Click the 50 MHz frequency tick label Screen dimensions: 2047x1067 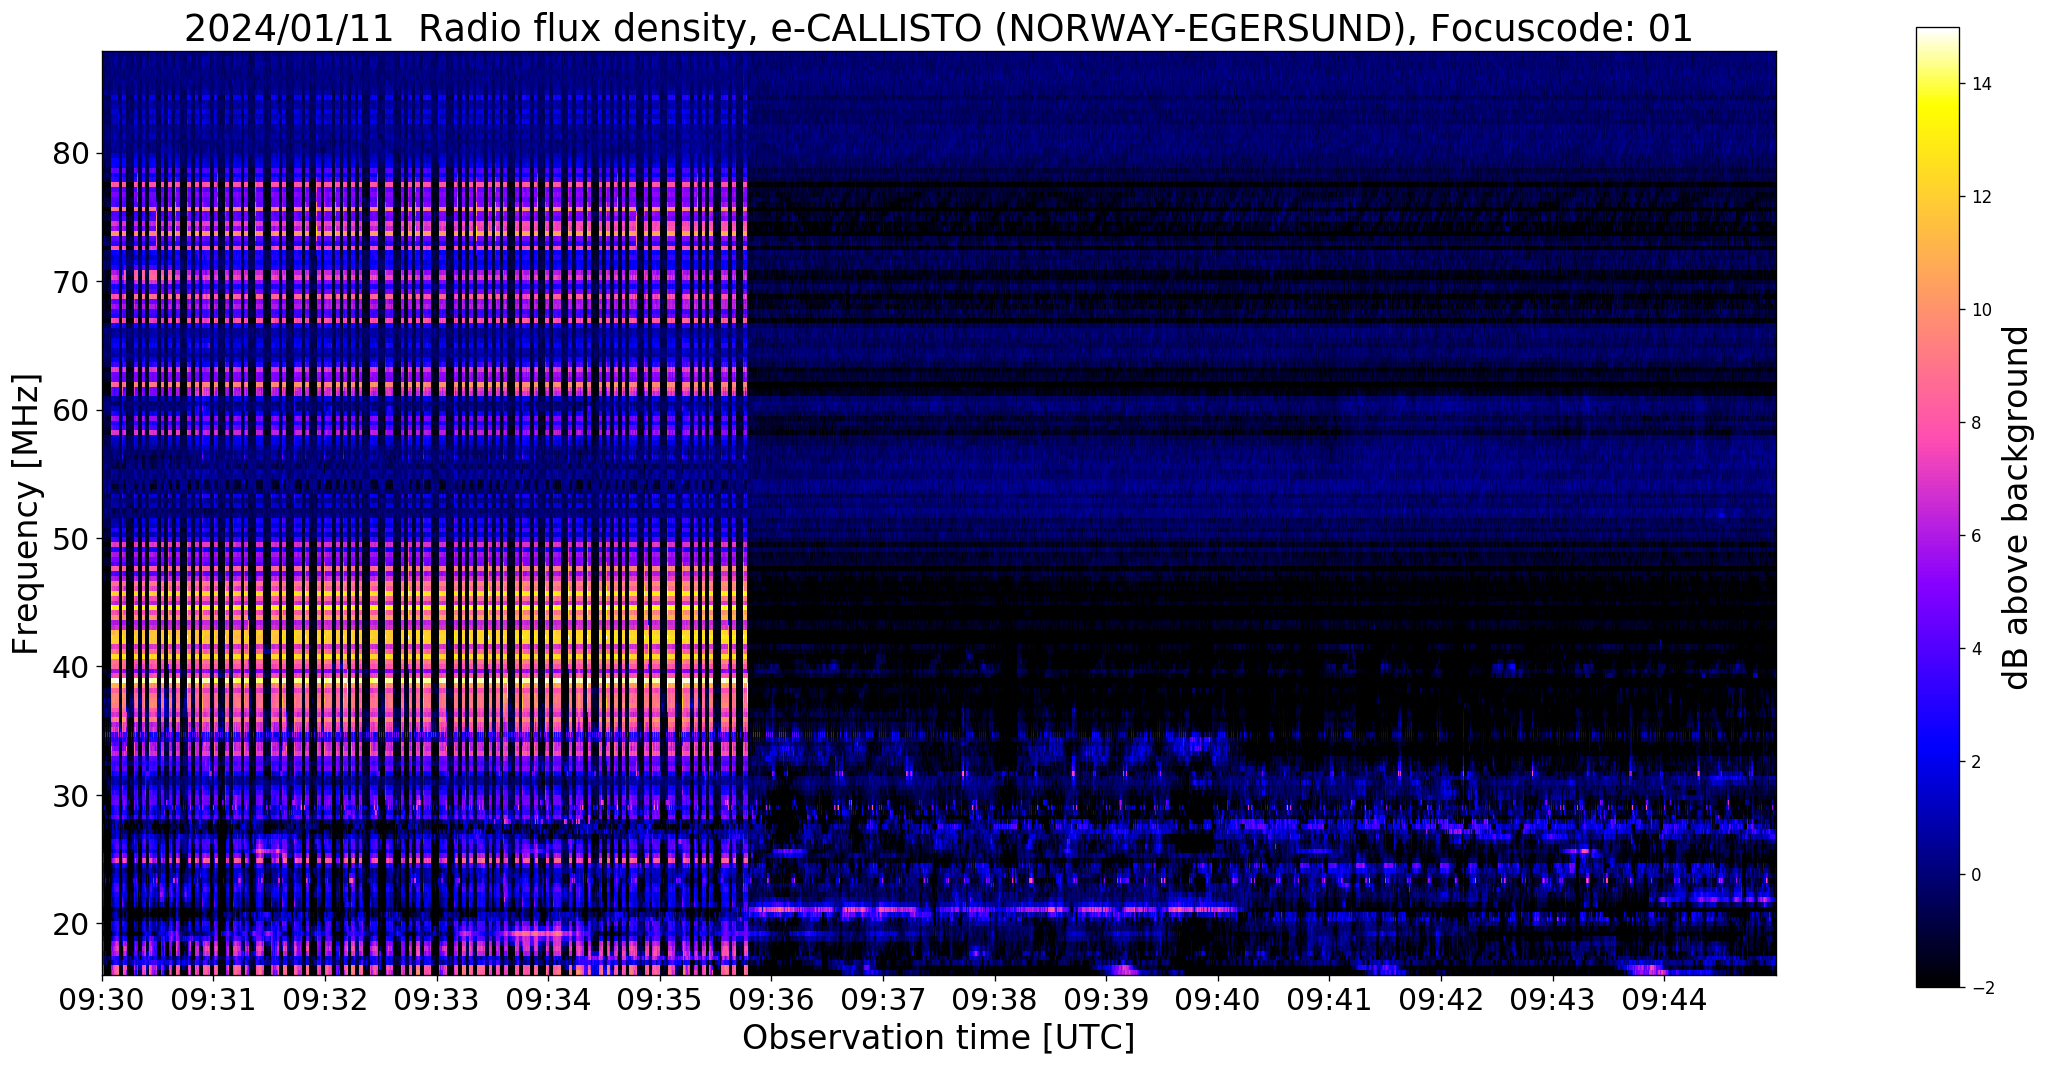(x=71, y=539)
